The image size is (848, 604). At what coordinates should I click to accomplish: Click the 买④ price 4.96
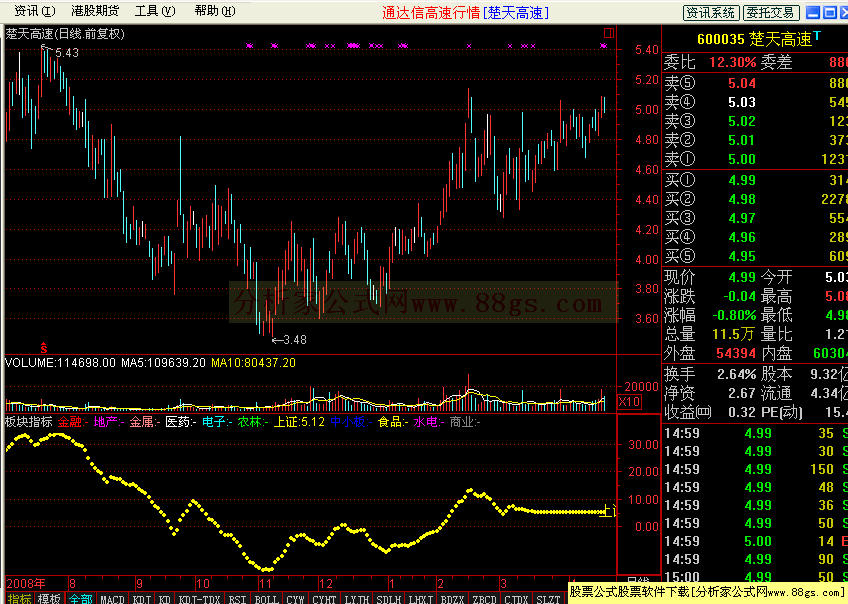point(741,237)
